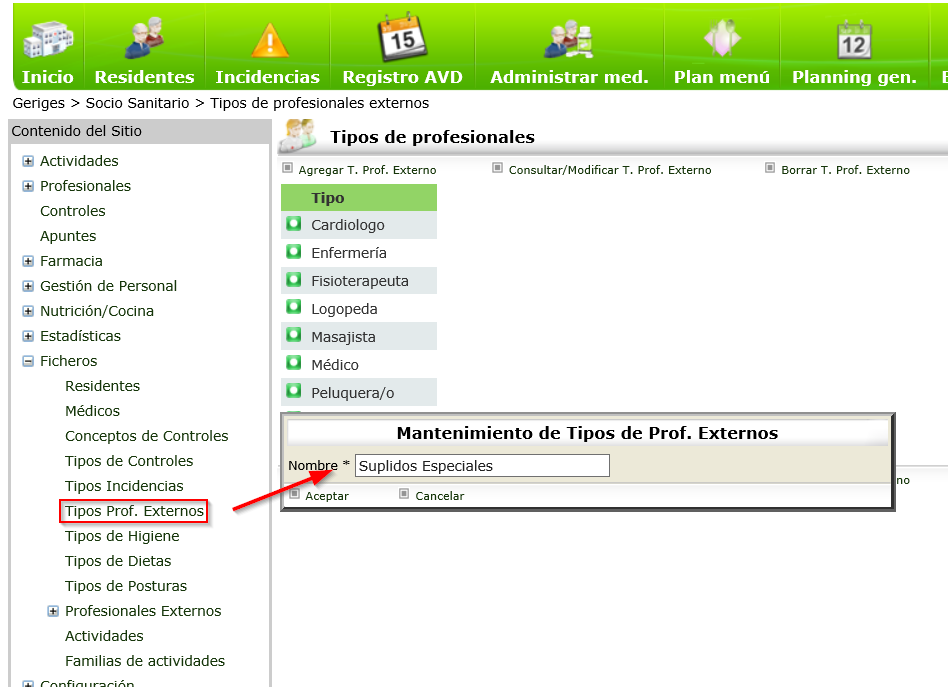Open the Socio Sanitario breadcrumb link
This screenshot has width=948, height=687.
coord(139,102)
